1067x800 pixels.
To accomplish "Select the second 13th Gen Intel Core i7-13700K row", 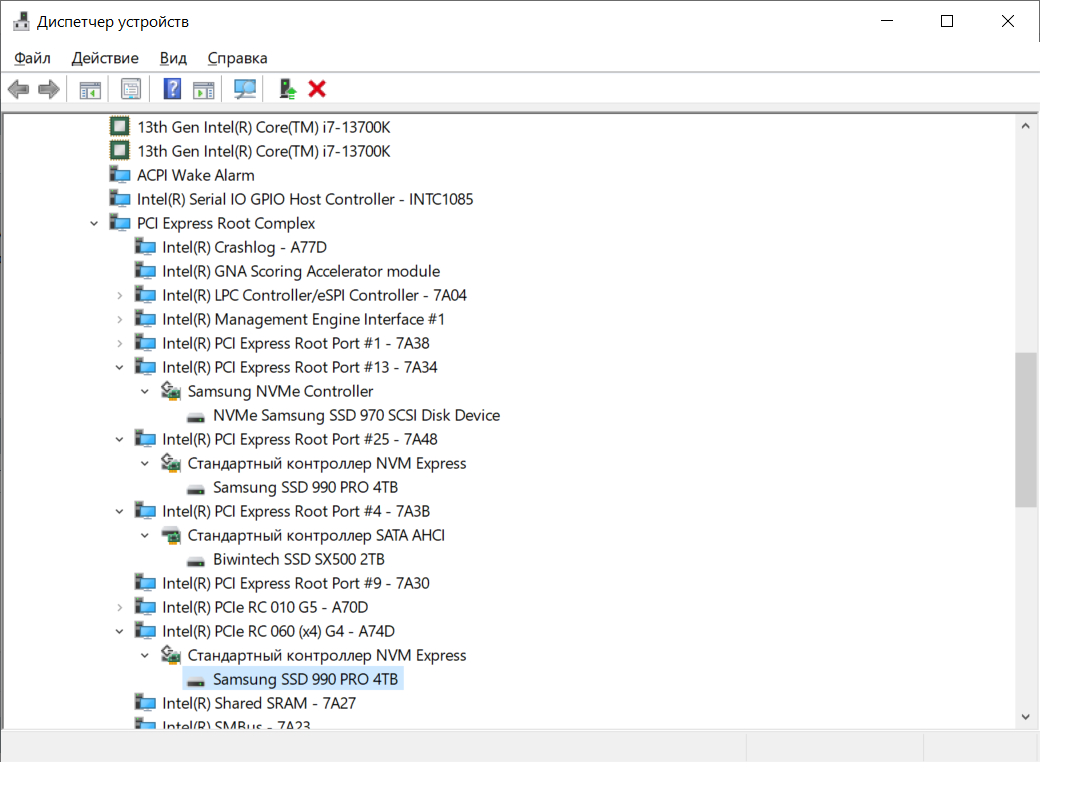I will point(264,151).
